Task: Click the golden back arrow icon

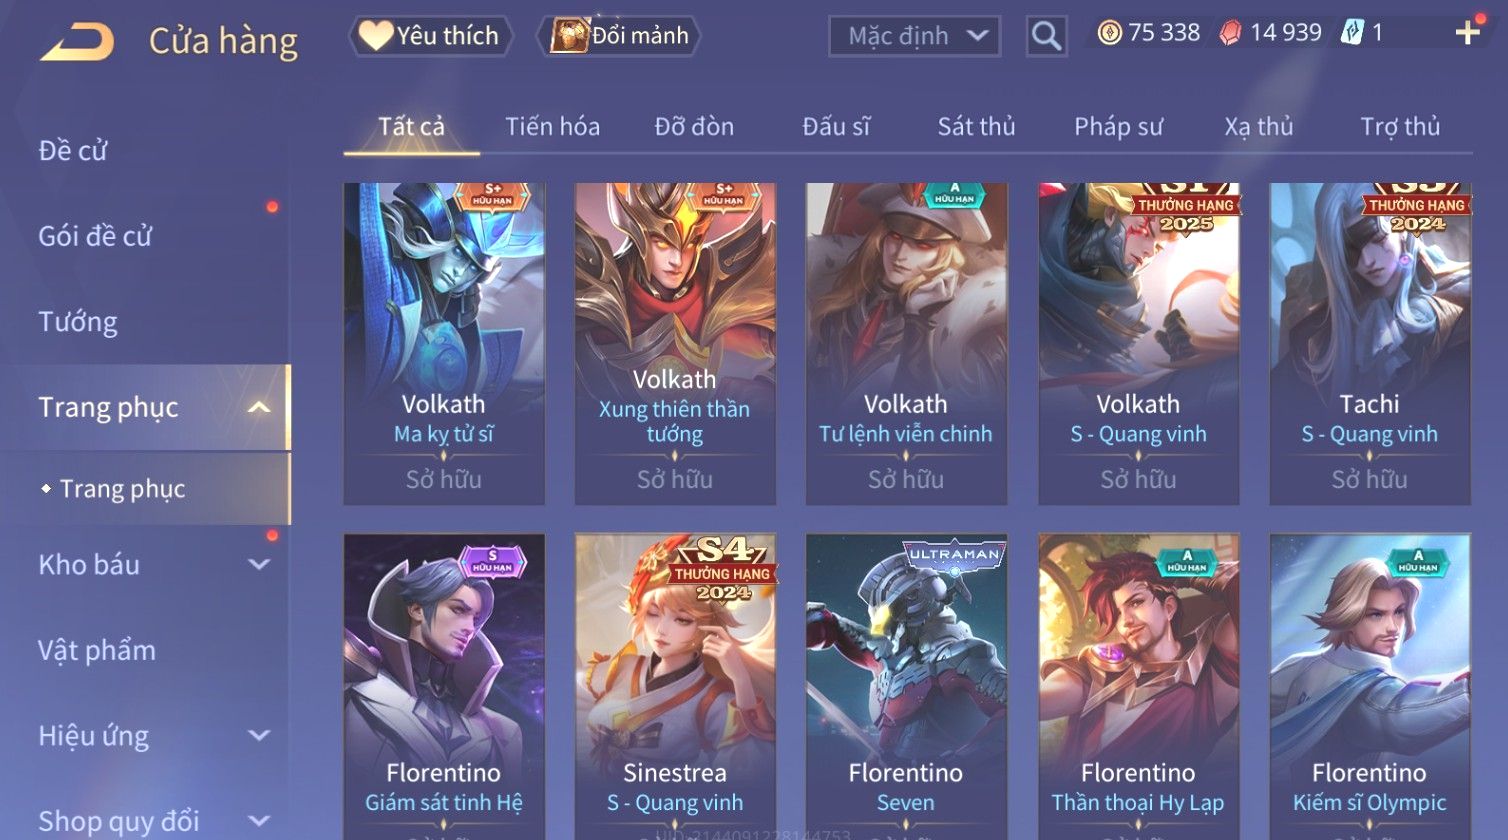Action: [x=77, y=42]
